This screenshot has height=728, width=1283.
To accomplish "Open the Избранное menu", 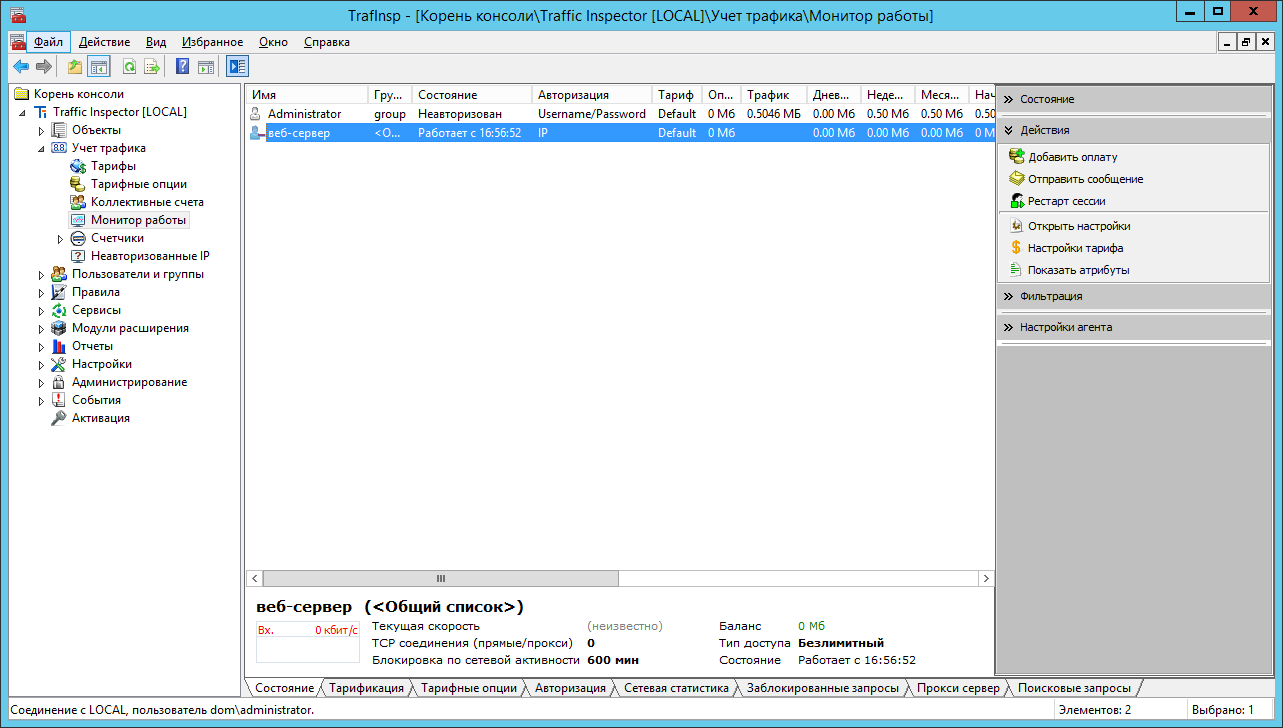I will coord(212,42).
